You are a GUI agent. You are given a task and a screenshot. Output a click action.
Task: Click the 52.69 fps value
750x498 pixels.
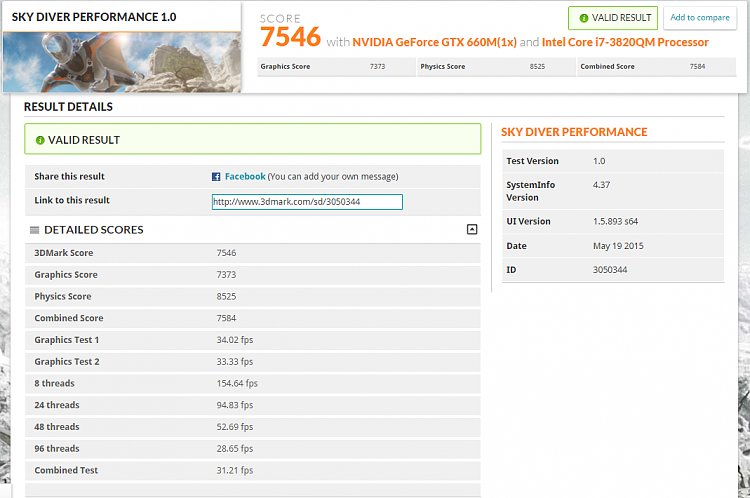click(235, 427)
